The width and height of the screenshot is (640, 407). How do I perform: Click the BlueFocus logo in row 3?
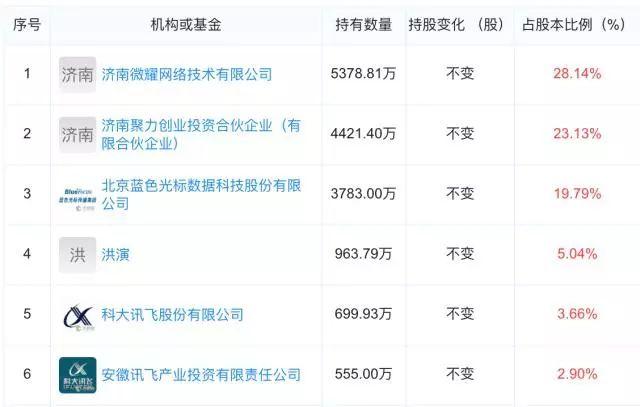point(78,194)
